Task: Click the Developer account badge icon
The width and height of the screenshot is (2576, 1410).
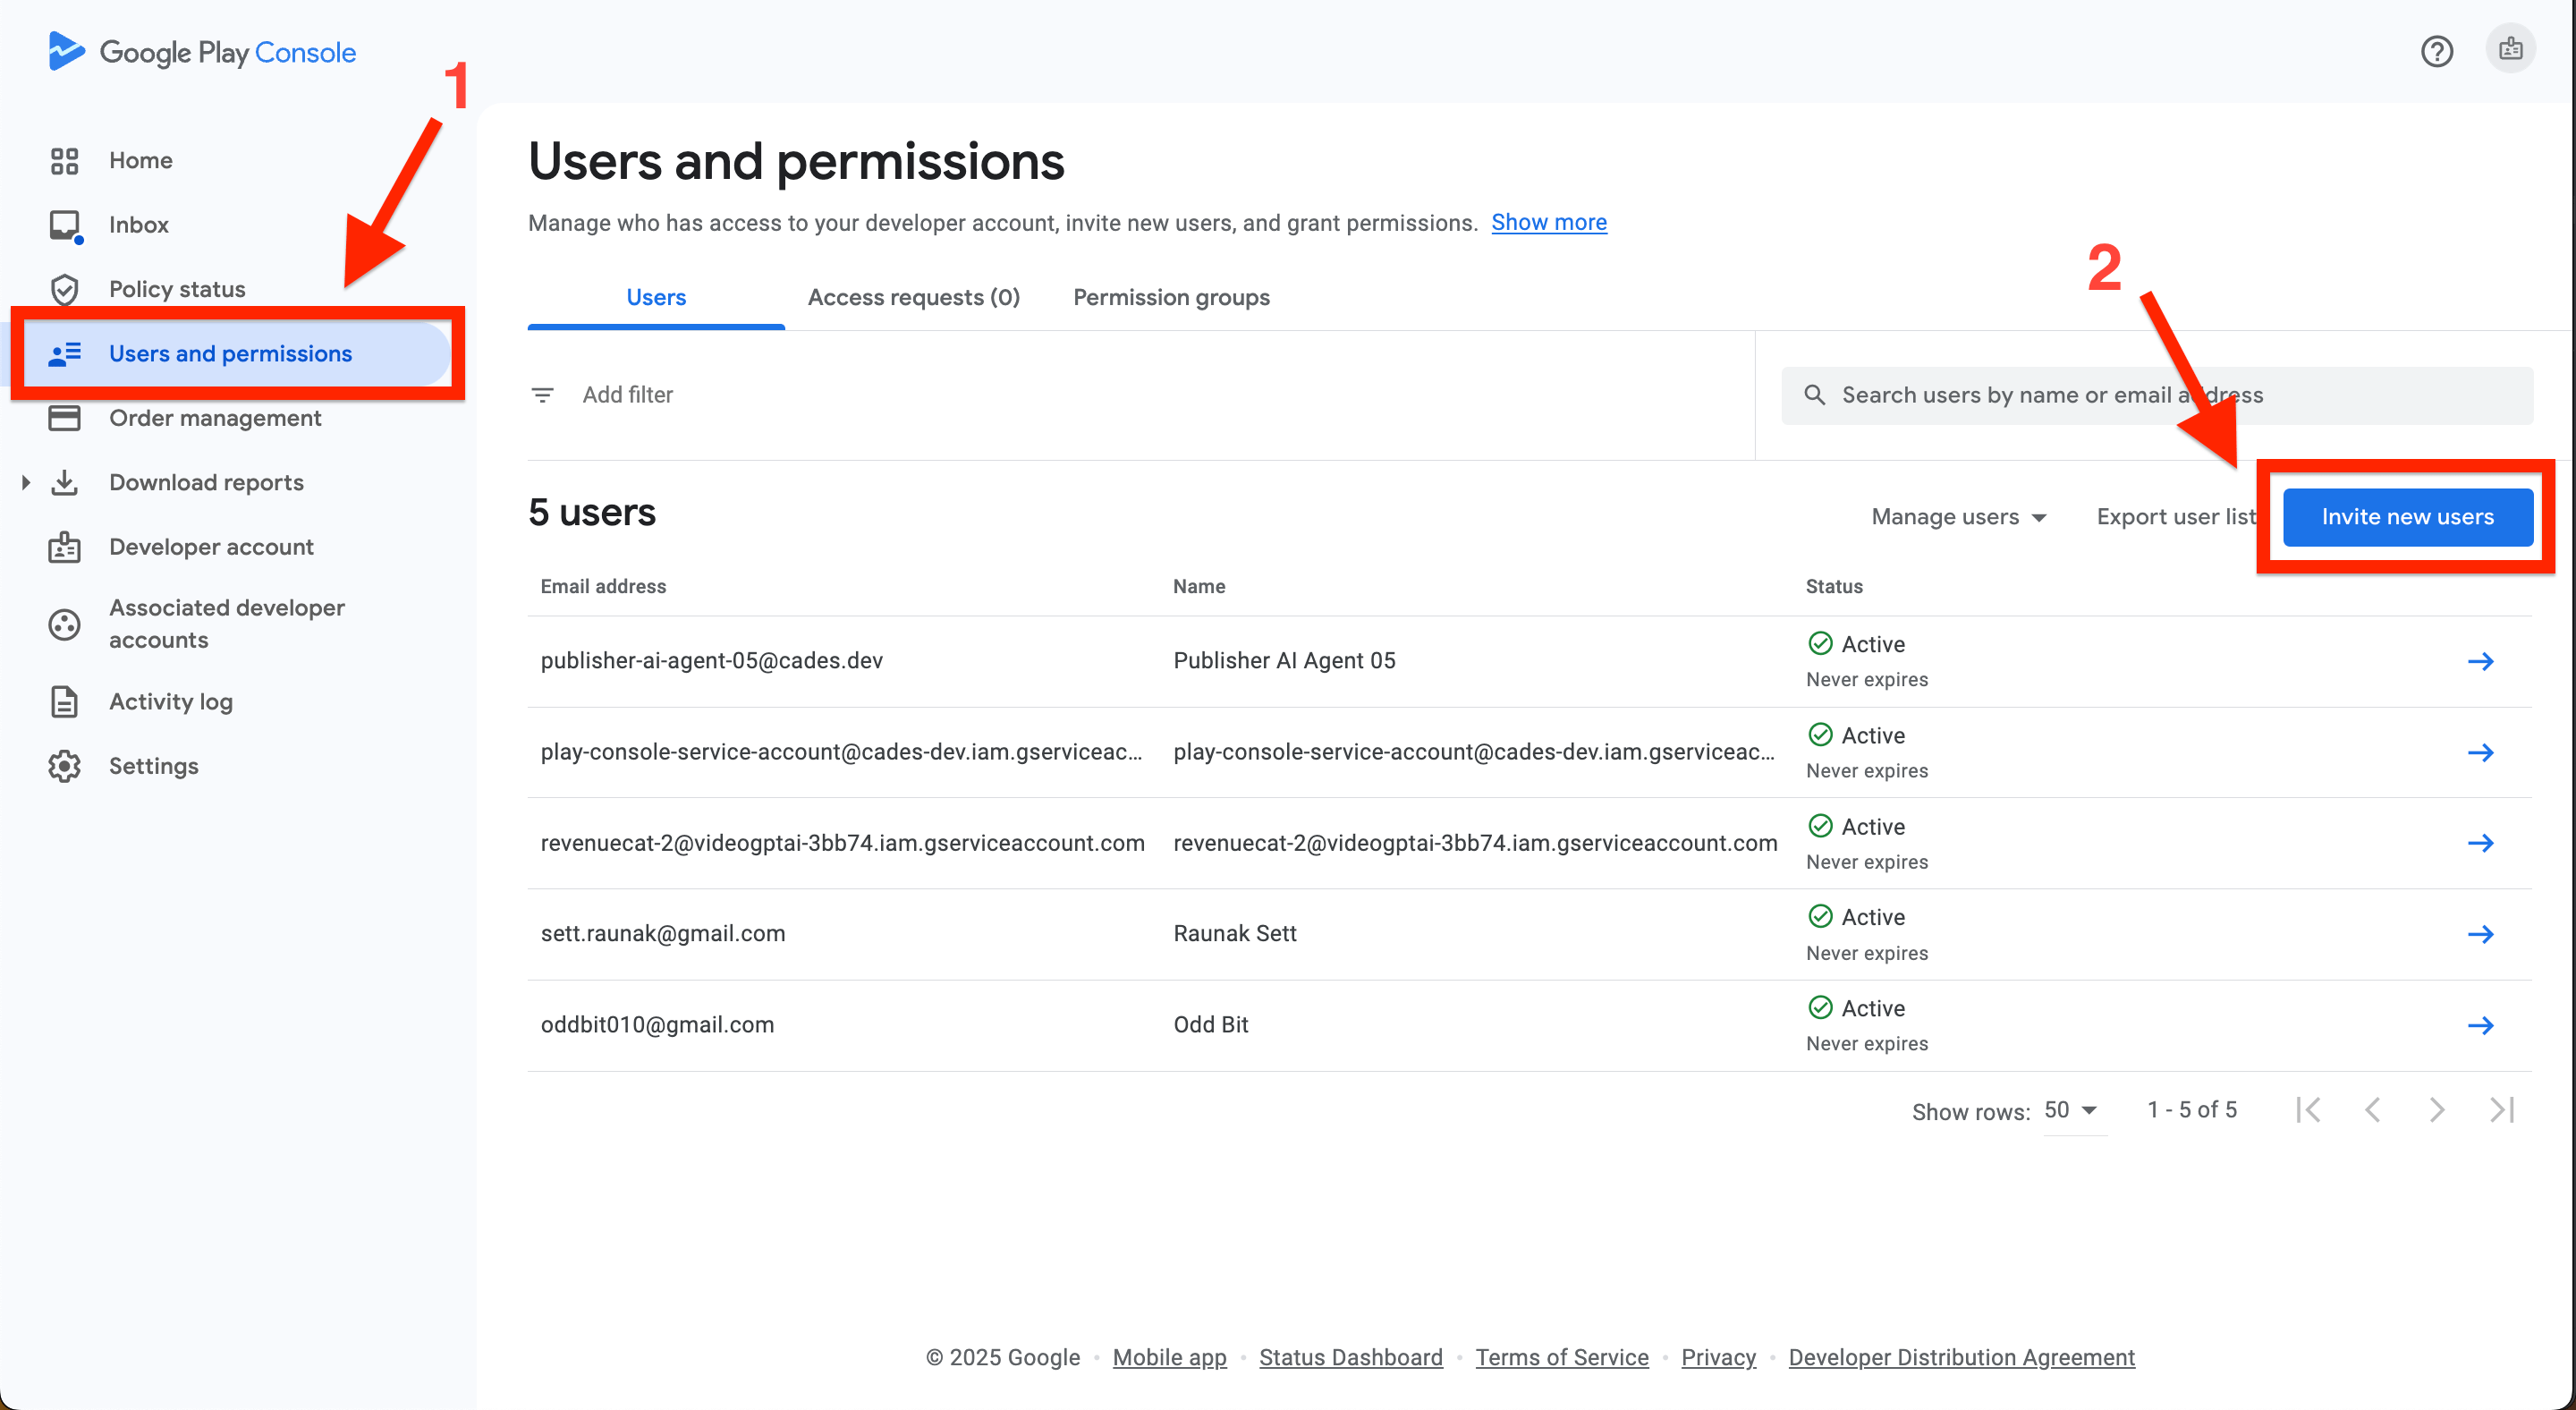Action: (64, 547)
